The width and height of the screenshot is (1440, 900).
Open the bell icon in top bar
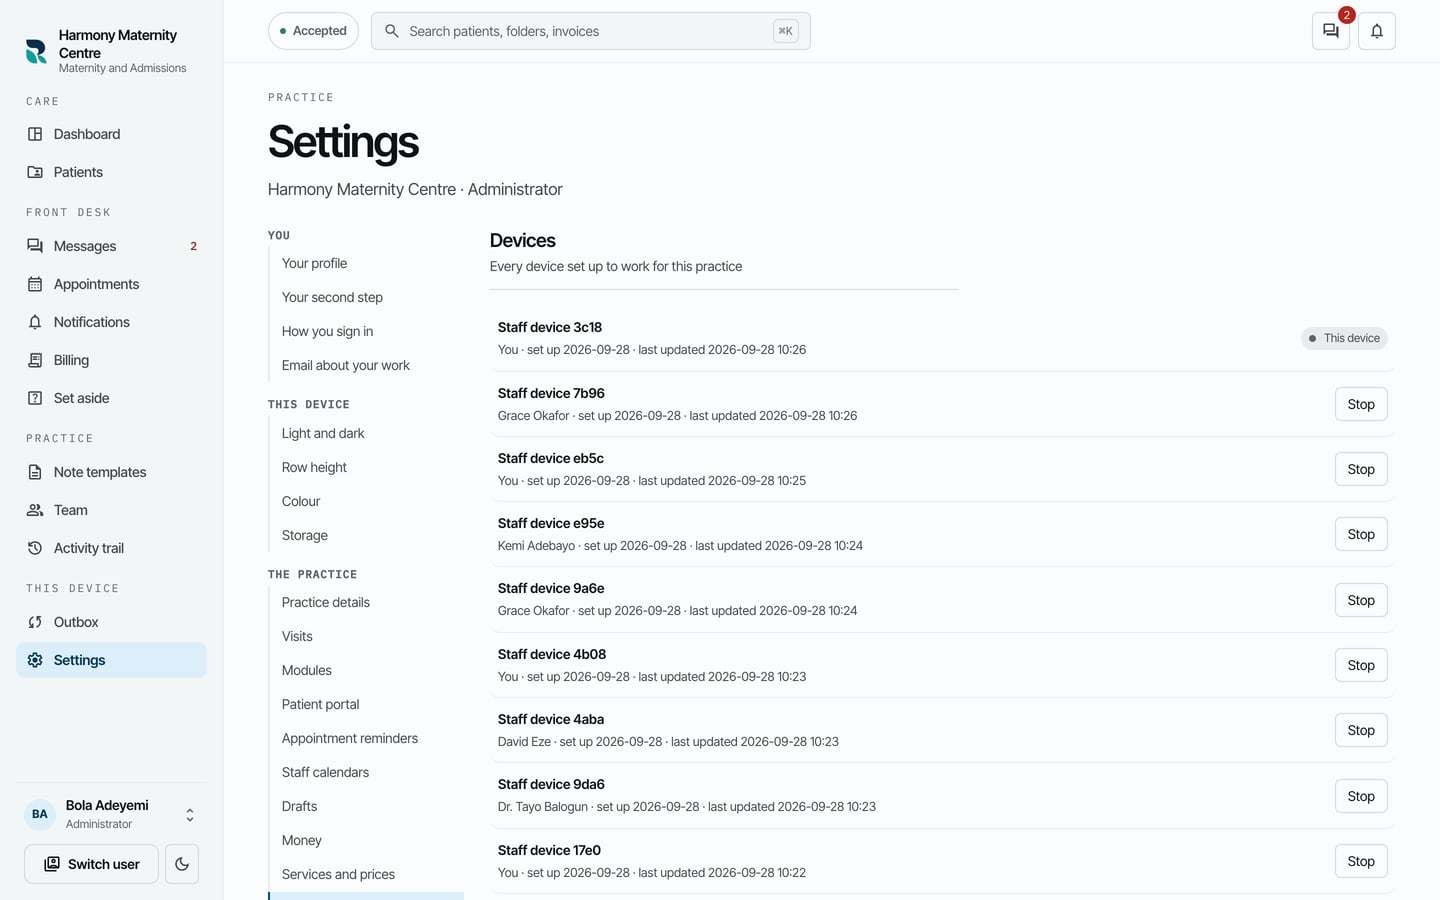1377,31
